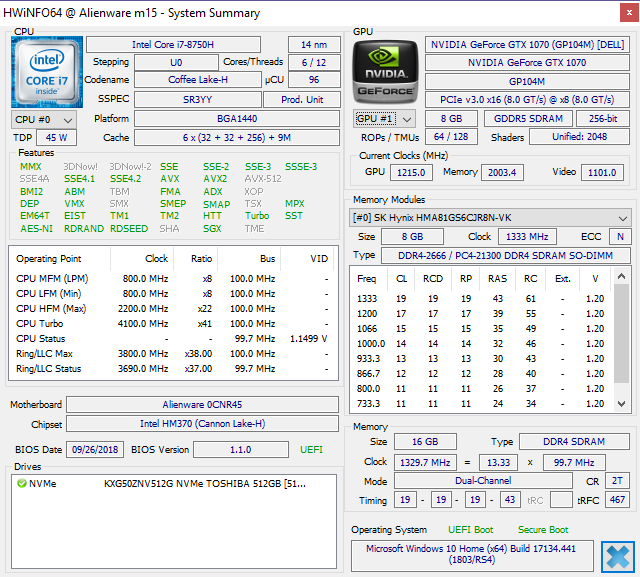Viewport: 640px width, 577px height.
Task: Click the NVIDIA GeForce GTX 1070 (GP104M) [DELL] field
Action: pos(527,44)
